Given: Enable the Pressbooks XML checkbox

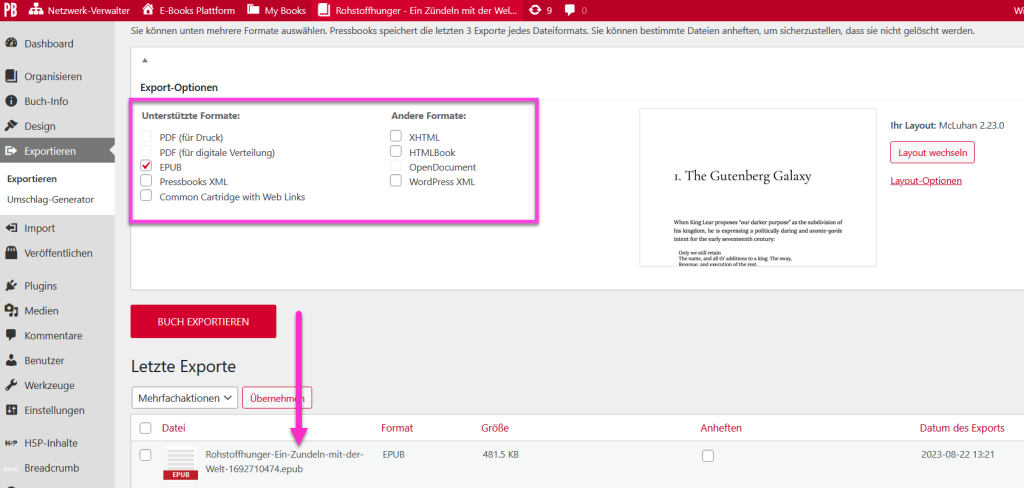Looking at the screenshot, I should [x=147, y=181].
